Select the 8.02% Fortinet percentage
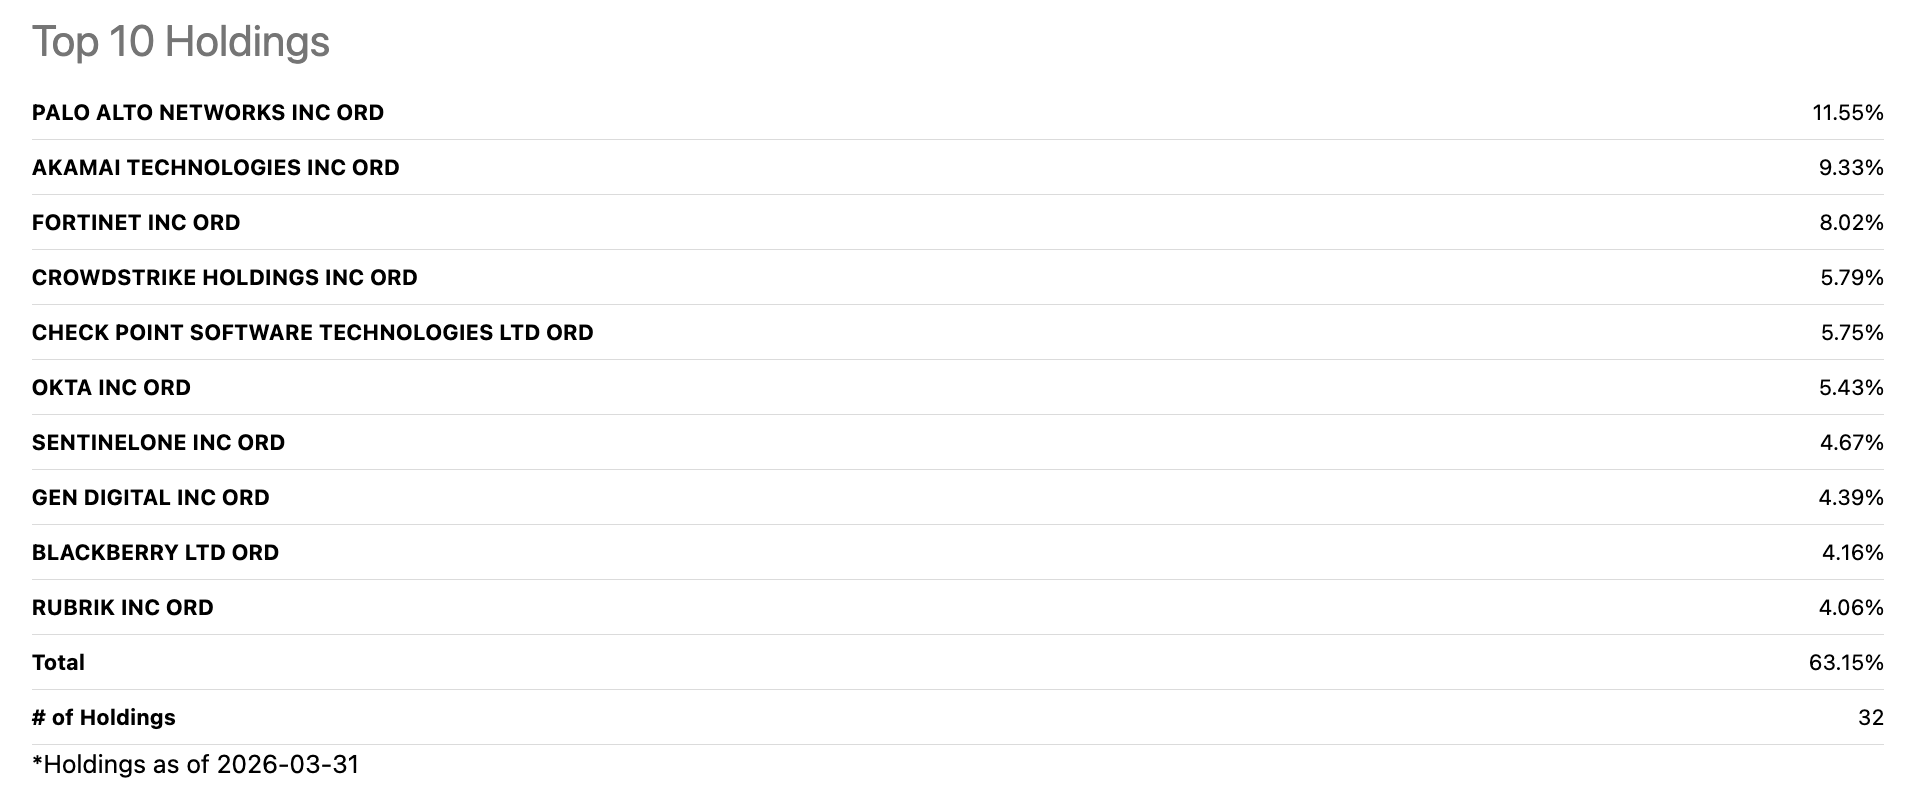 pyautogui.click(x=1850, y=223)
